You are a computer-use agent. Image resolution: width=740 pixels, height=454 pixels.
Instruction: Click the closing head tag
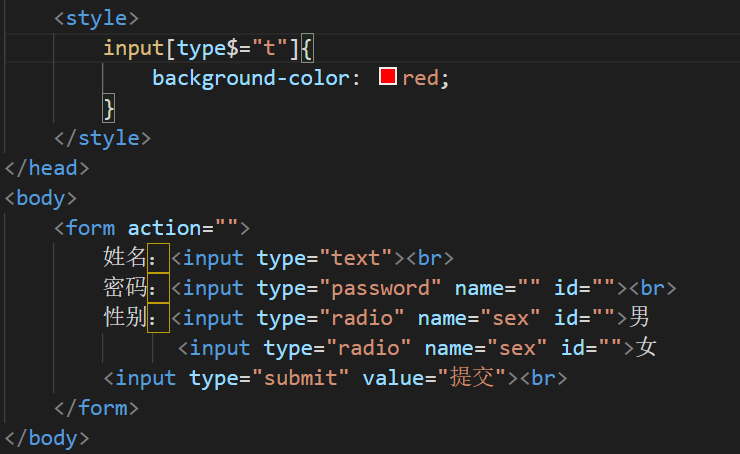coord(47,168)
